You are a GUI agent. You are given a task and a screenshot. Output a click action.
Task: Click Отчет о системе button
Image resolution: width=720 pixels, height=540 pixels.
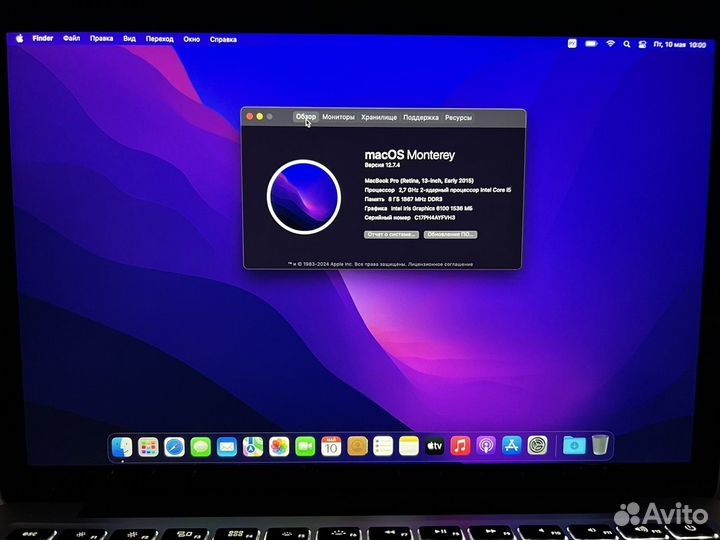[391, 234]
